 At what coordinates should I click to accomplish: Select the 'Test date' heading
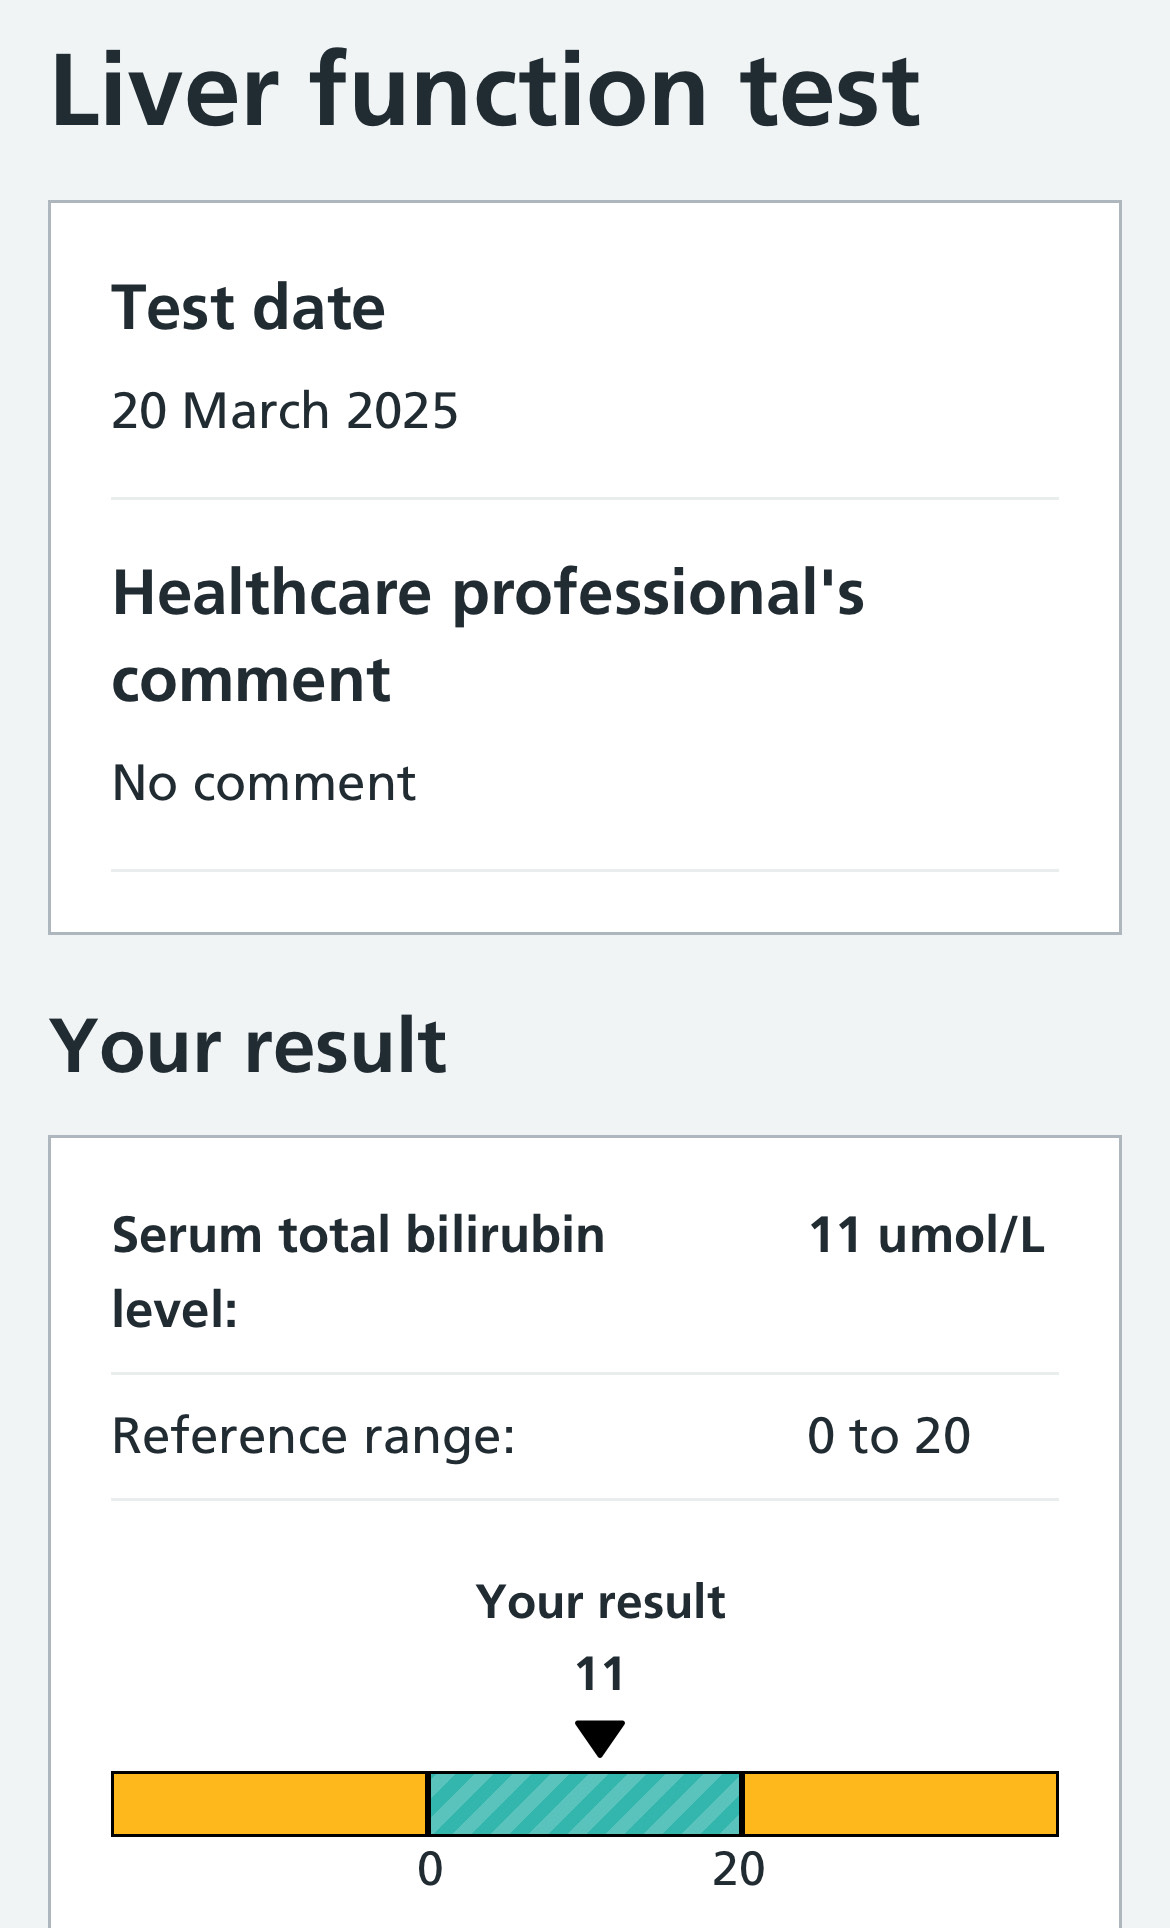[x=248, y=307]
